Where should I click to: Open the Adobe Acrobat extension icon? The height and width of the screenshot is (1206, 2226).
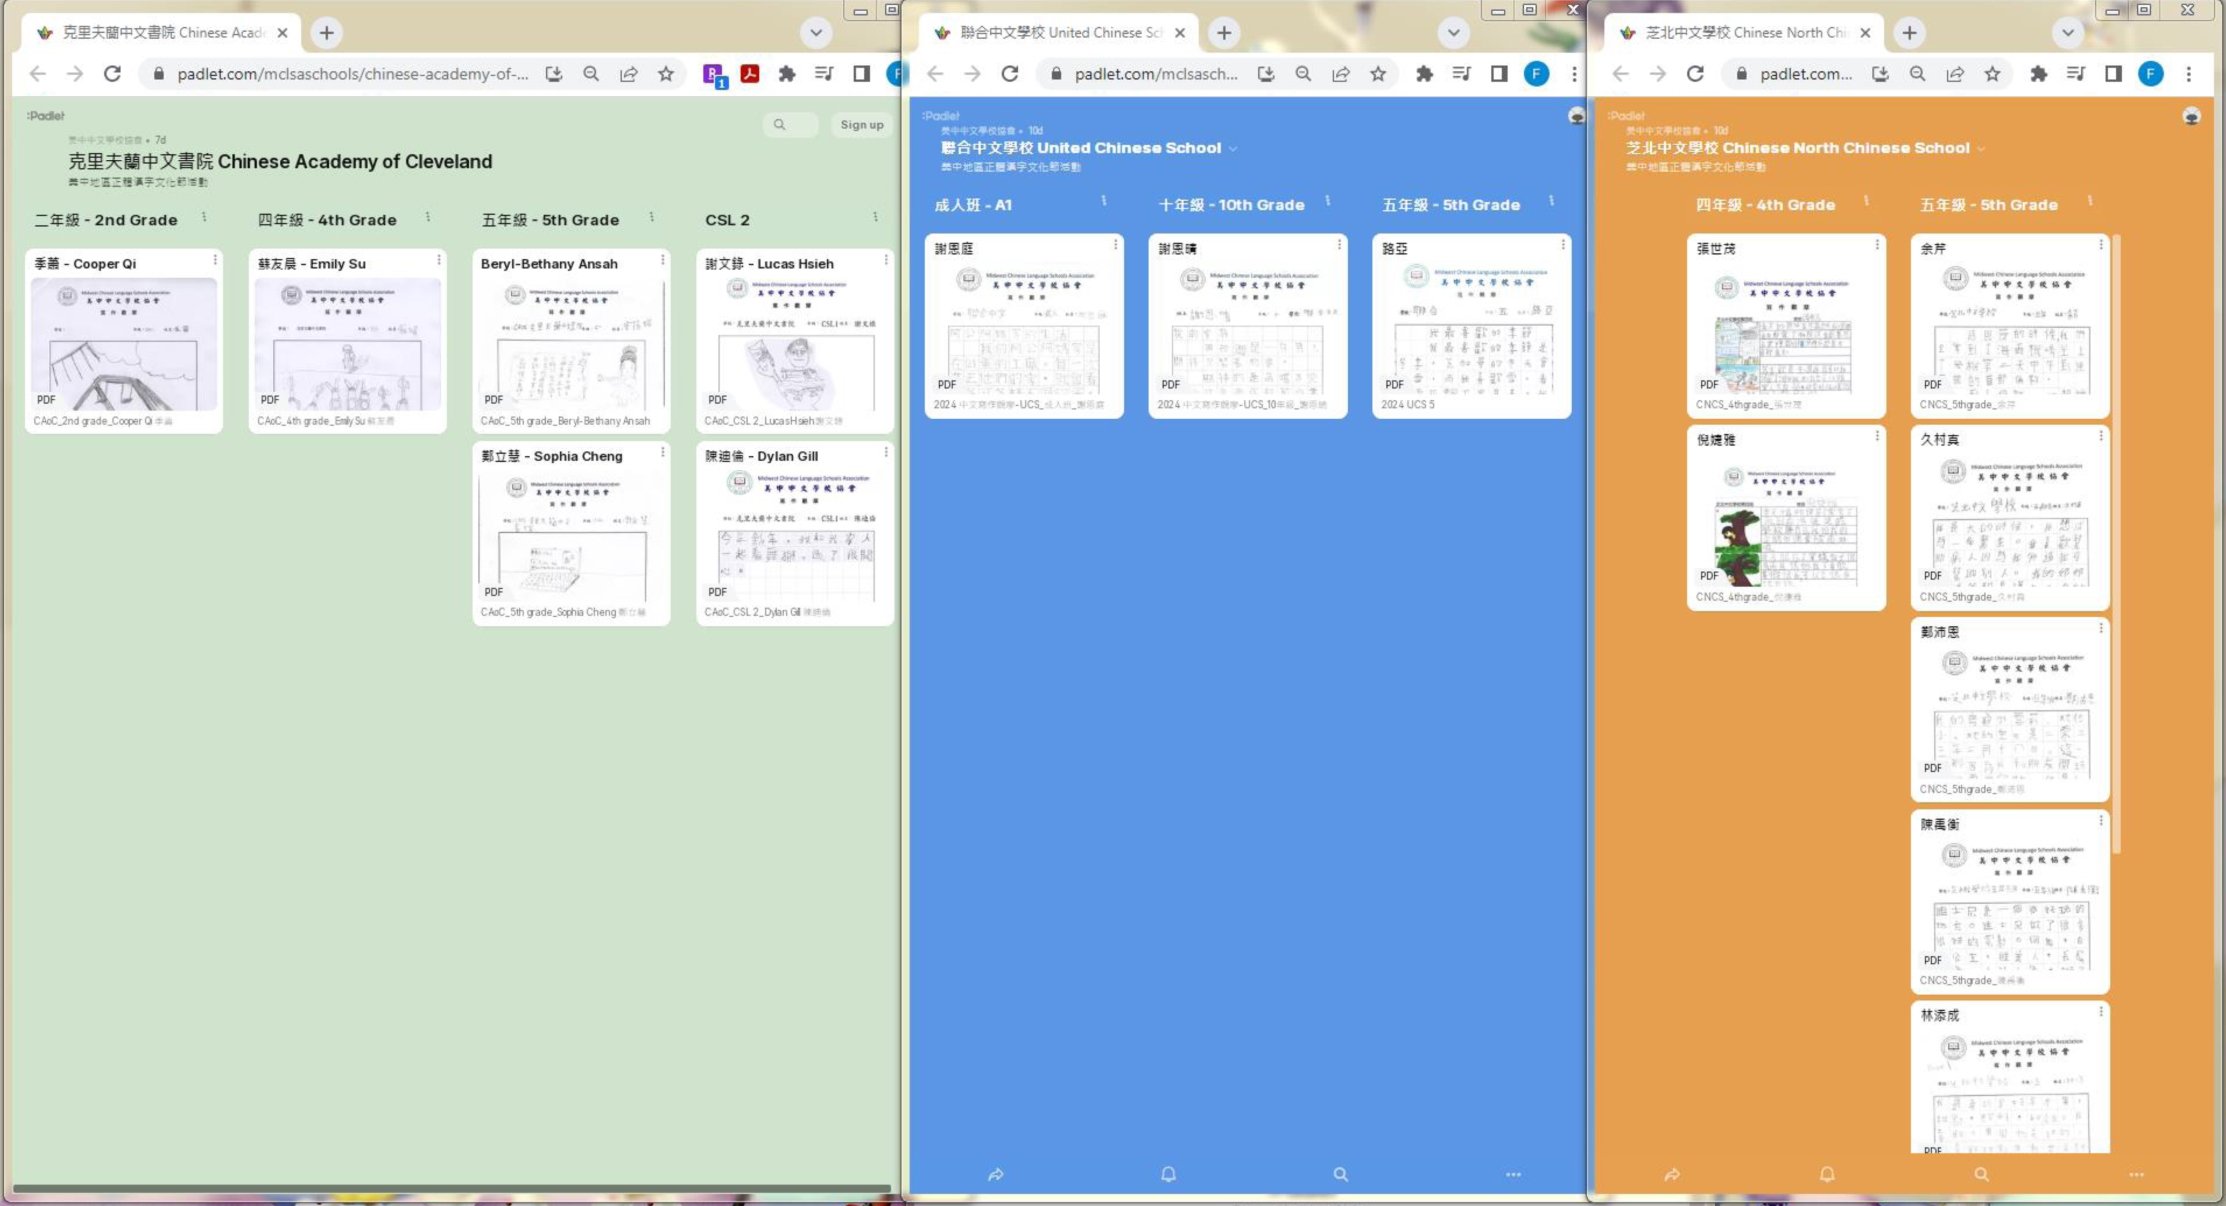pos(750,74)
